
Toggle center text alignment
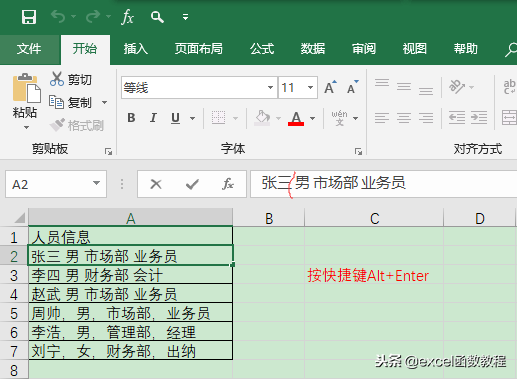click(x=404, y=118)
